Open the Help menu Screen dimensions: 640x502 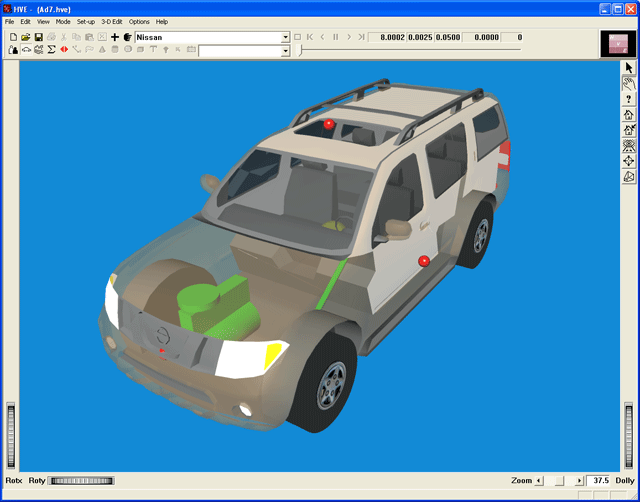162,22
